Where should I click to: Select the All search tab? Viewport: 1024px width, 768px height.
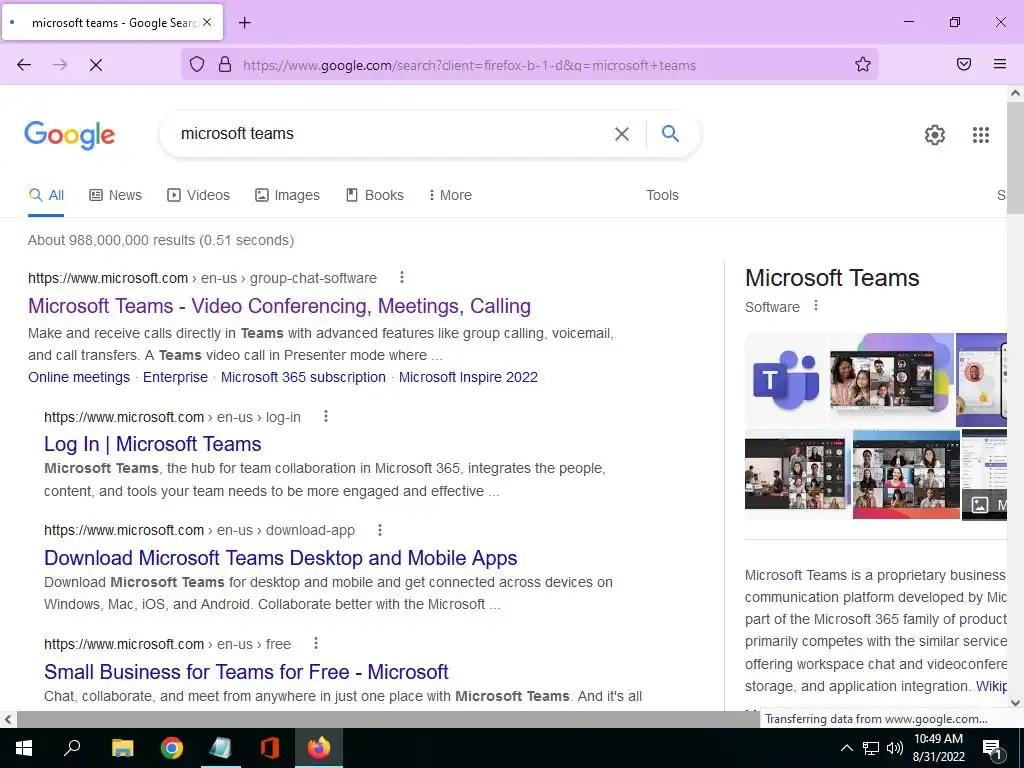pyautogui.click(x=46, y=195)
